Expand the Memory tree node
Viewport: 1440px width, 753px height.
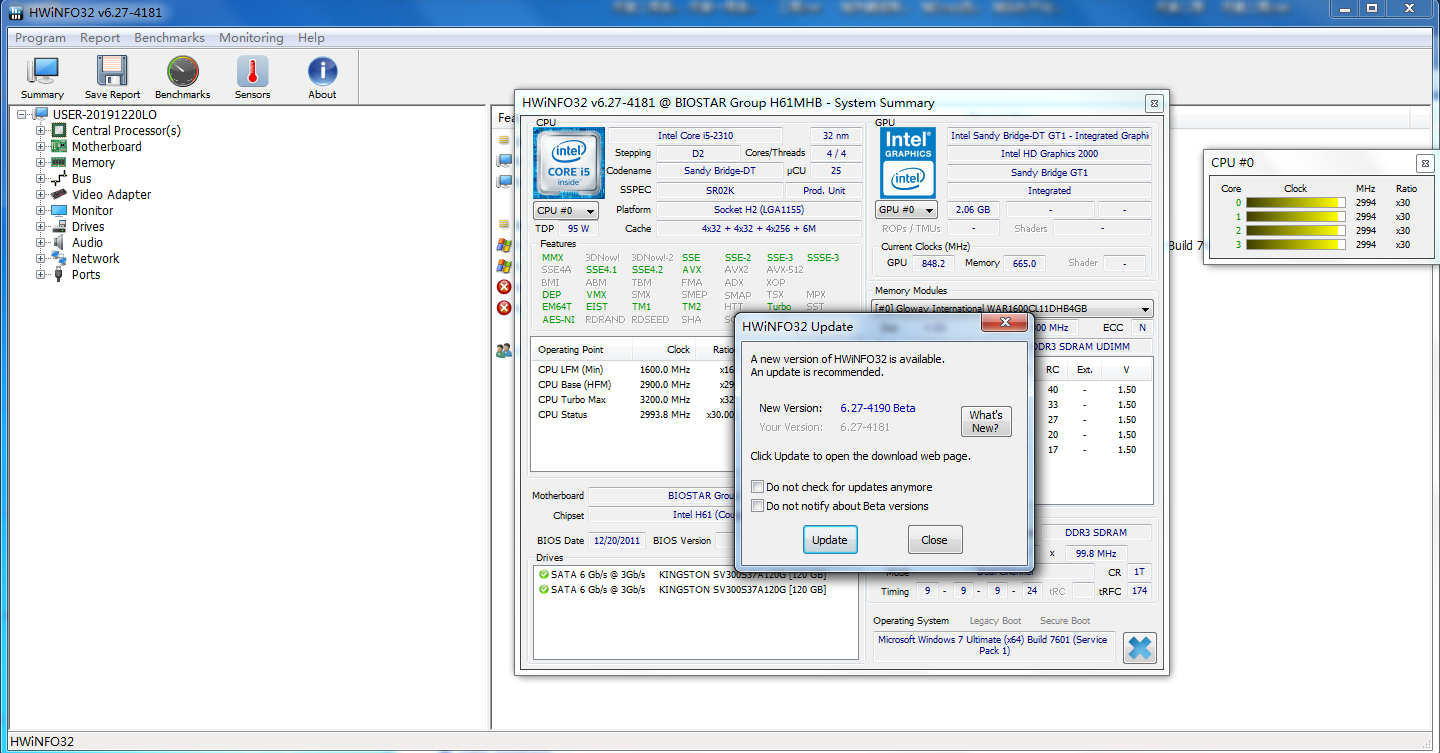coord(41,162)
